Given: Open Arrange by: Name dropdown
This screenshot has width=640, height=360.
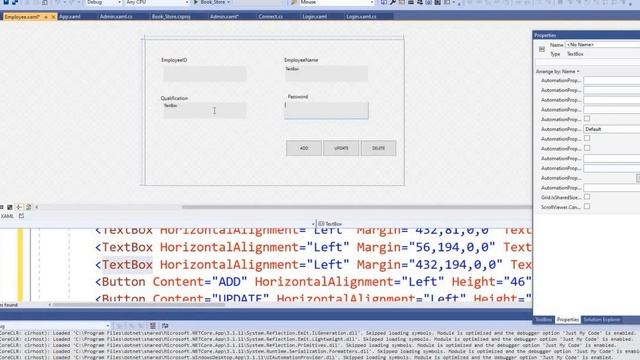Looking at the screenshot, I should tap(558, 71).
